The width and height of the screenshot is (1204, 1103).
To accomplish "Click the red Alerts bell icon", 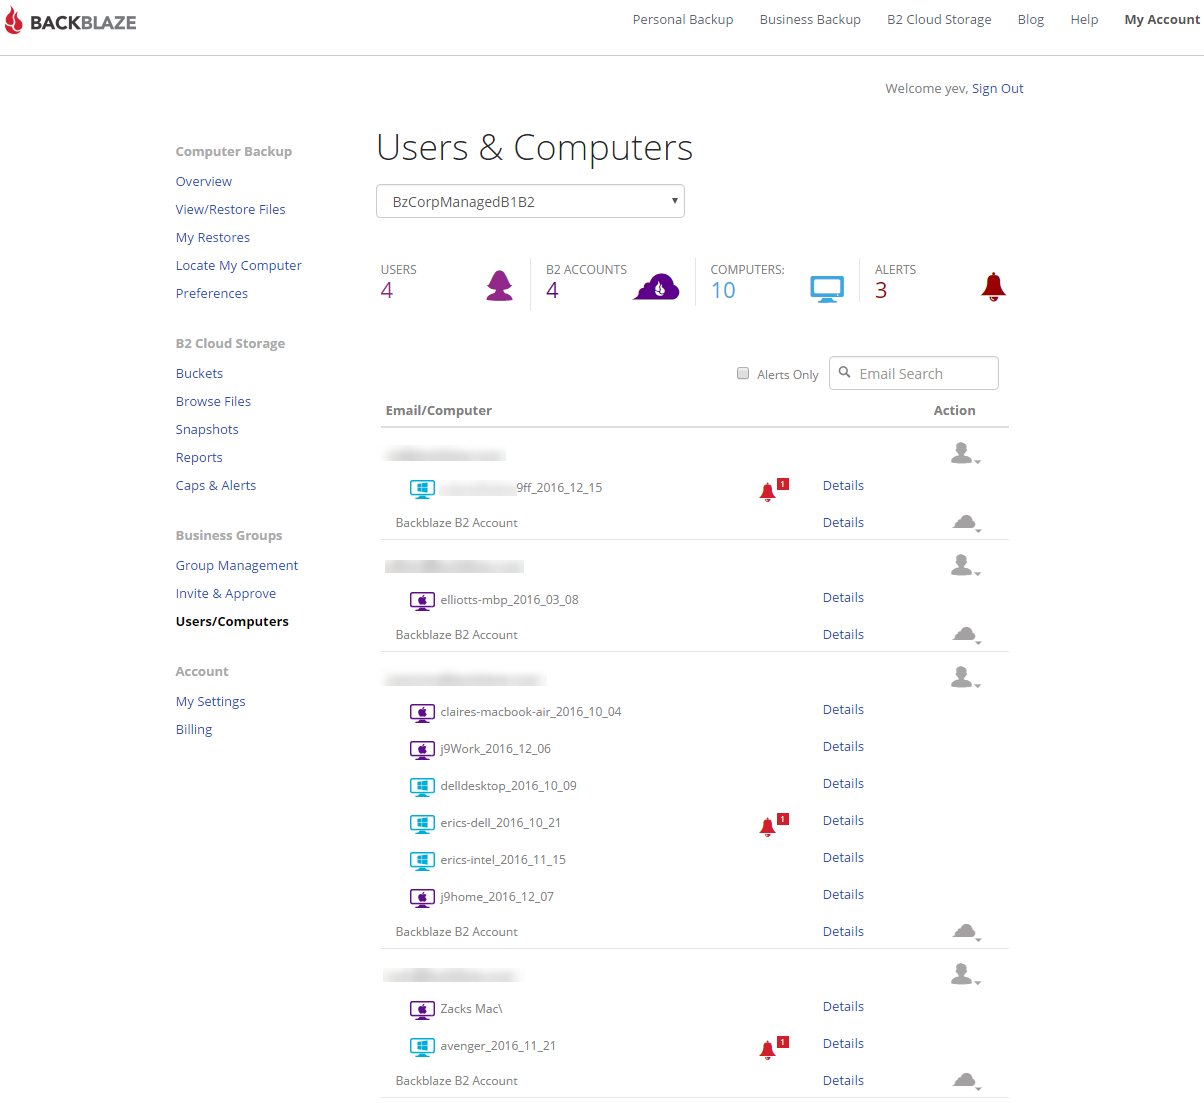I will [x=993, y=286].
